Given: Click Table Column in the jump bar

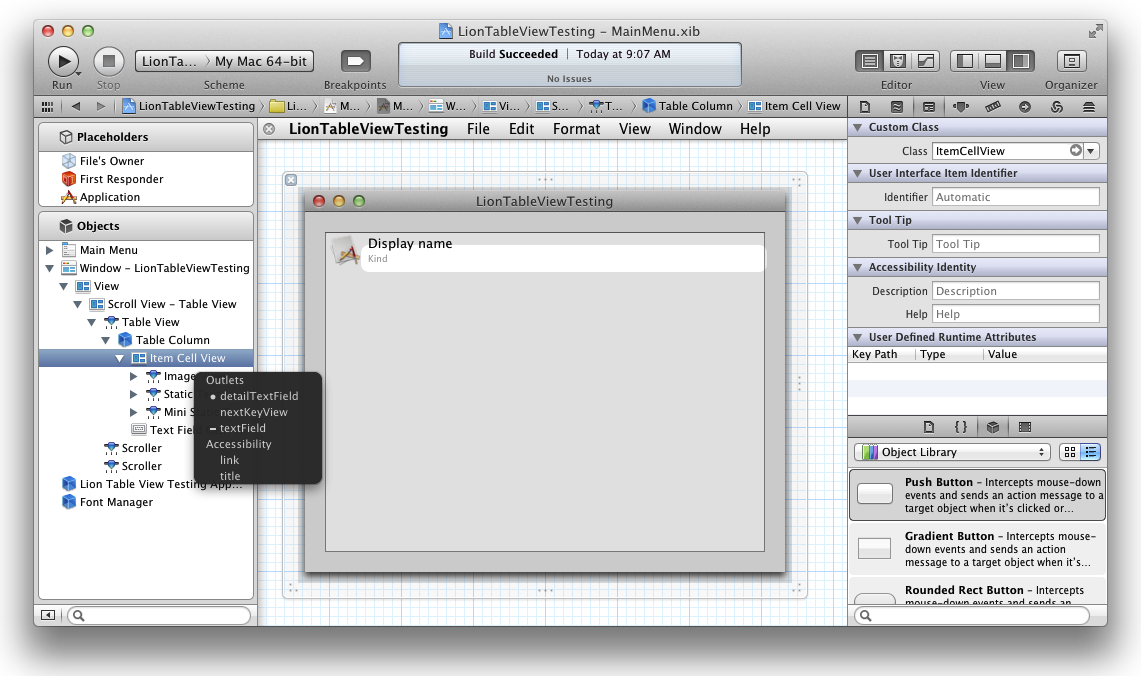Looking at the screenshot, I should [x=688, y=106].
